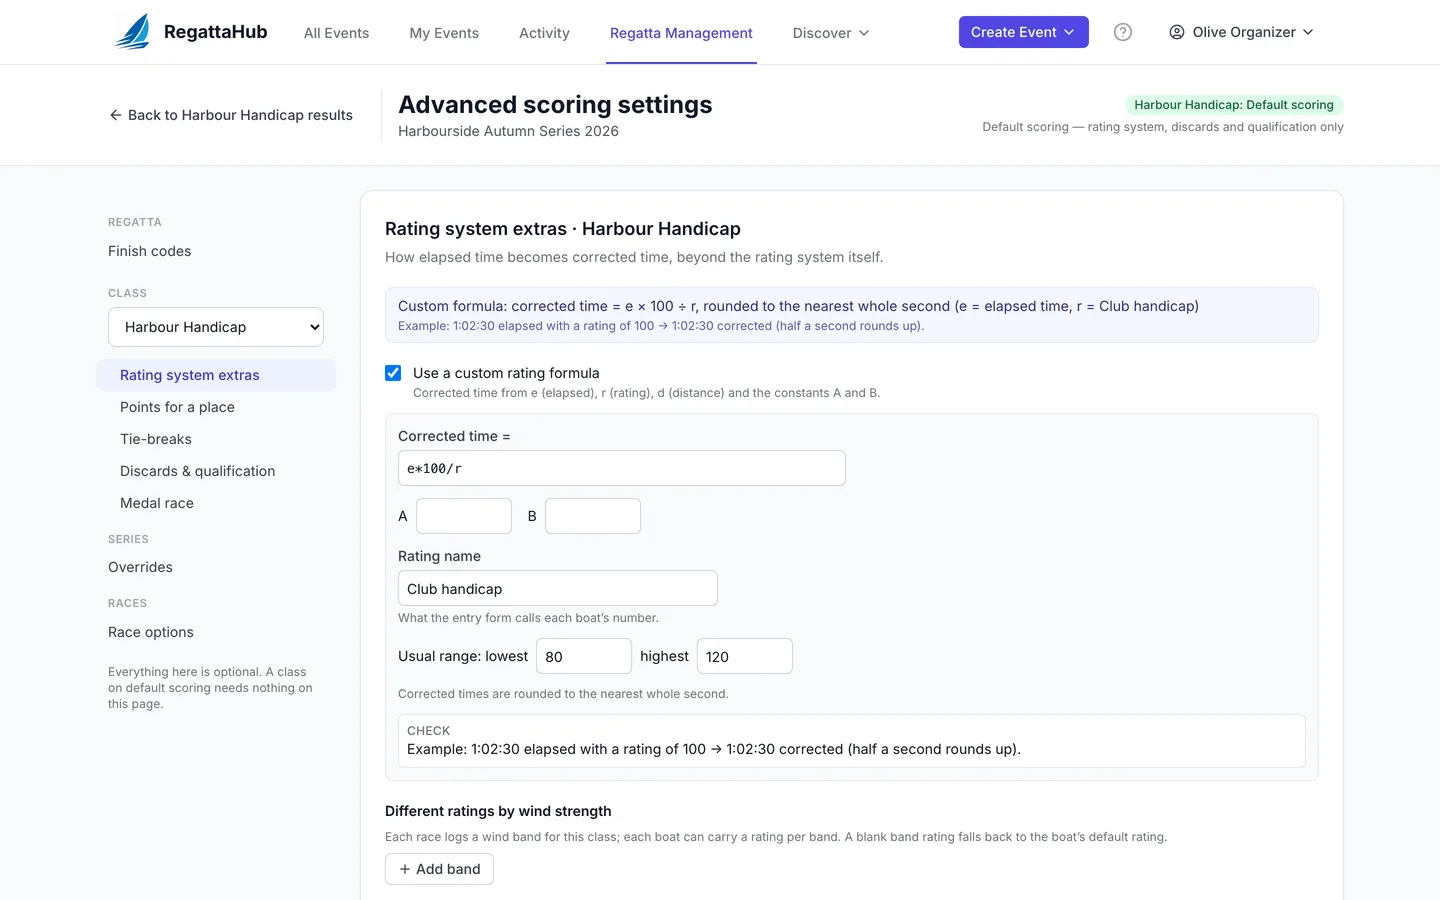The width and height of the screenshot is (1440, 900).
Task: Select Rating system extras section
Action: (x=216, y=375)
